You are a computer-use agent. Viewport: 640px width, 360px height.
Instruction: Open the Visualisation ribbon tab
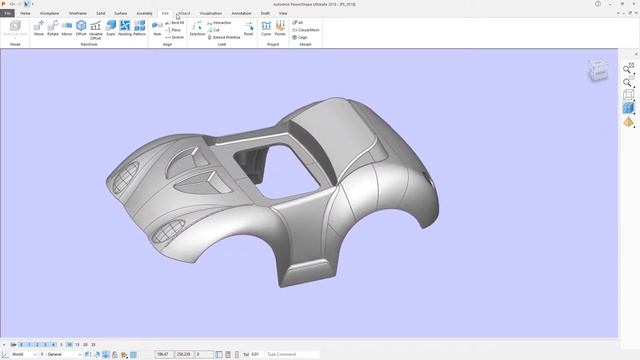tap(211, 13)
